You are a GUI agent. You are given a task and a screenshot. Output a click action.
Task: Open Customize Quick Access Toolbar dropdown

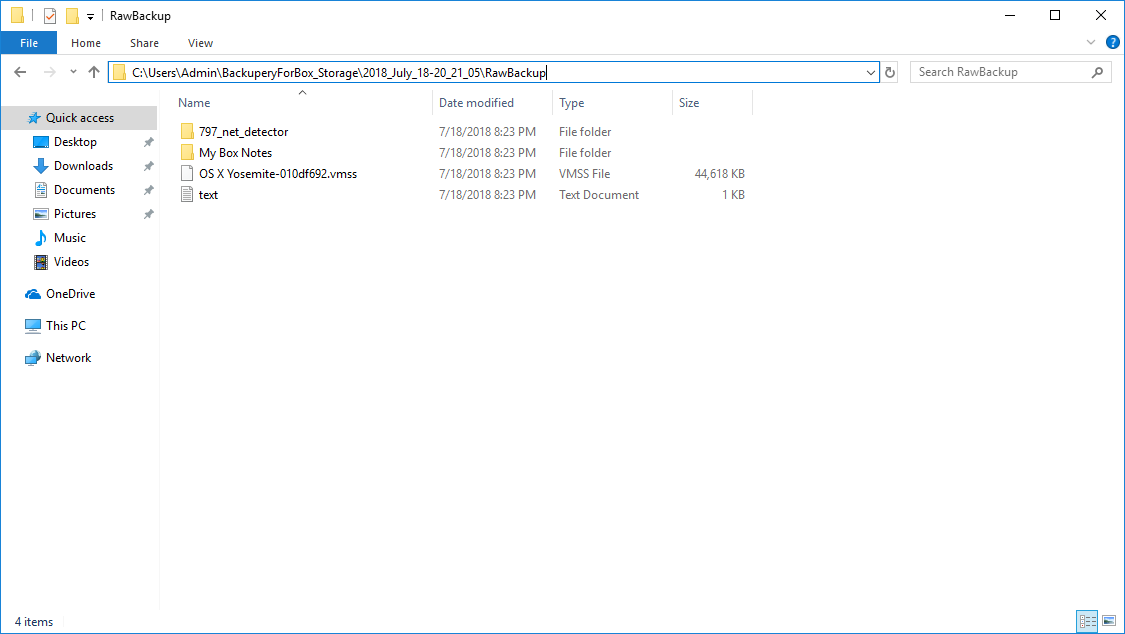(x=90, y=16)
